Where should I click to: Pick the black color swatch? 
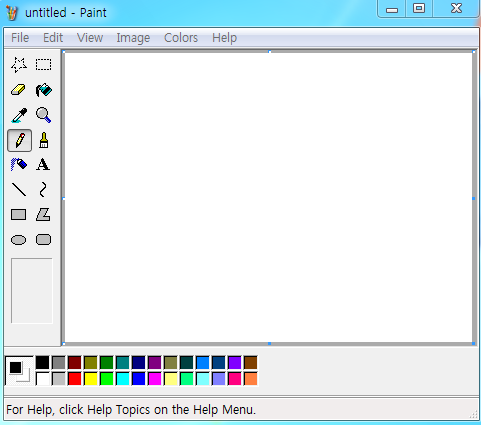coord(43,363)
